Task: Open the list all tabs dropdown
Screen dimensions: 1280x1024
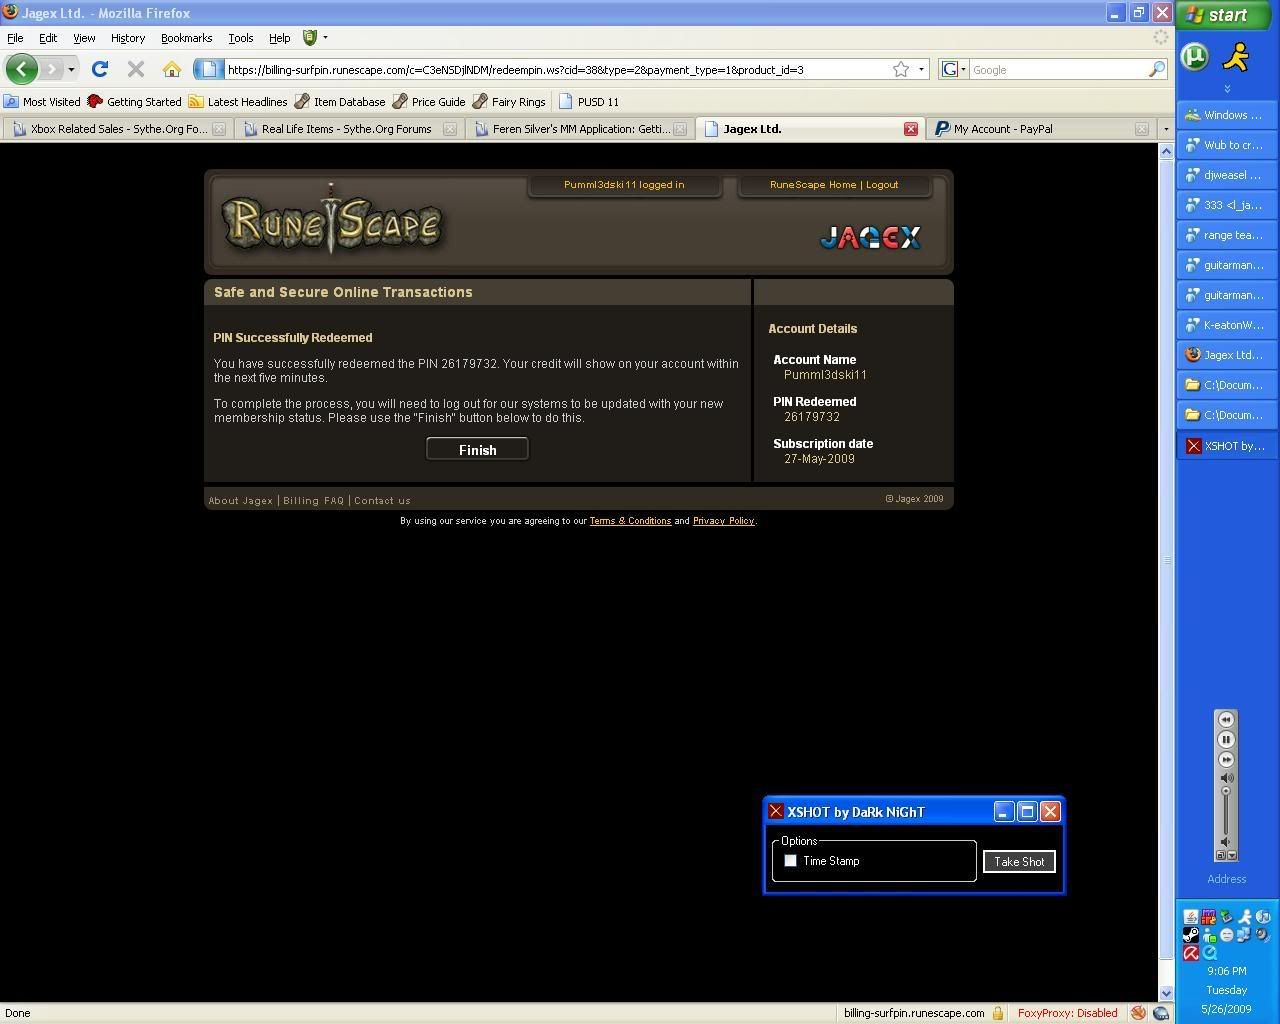Action: tap(1165, 129)
